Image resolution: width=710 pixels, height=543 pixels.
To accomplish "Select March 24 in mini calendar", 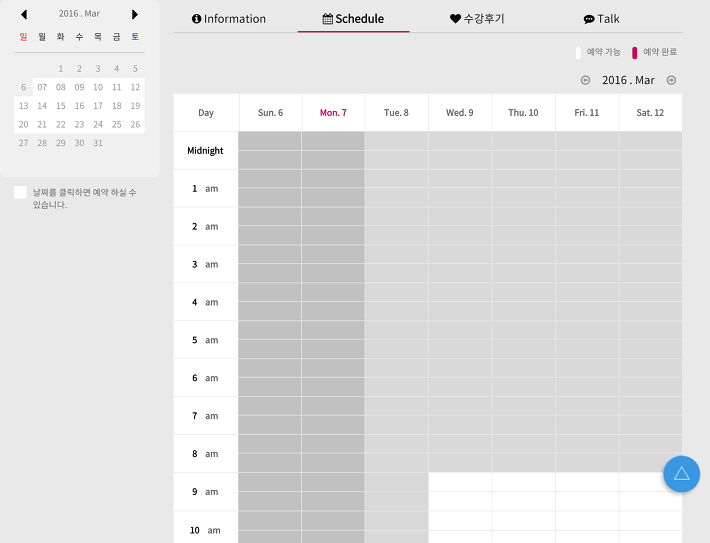I will click(98, 124).
